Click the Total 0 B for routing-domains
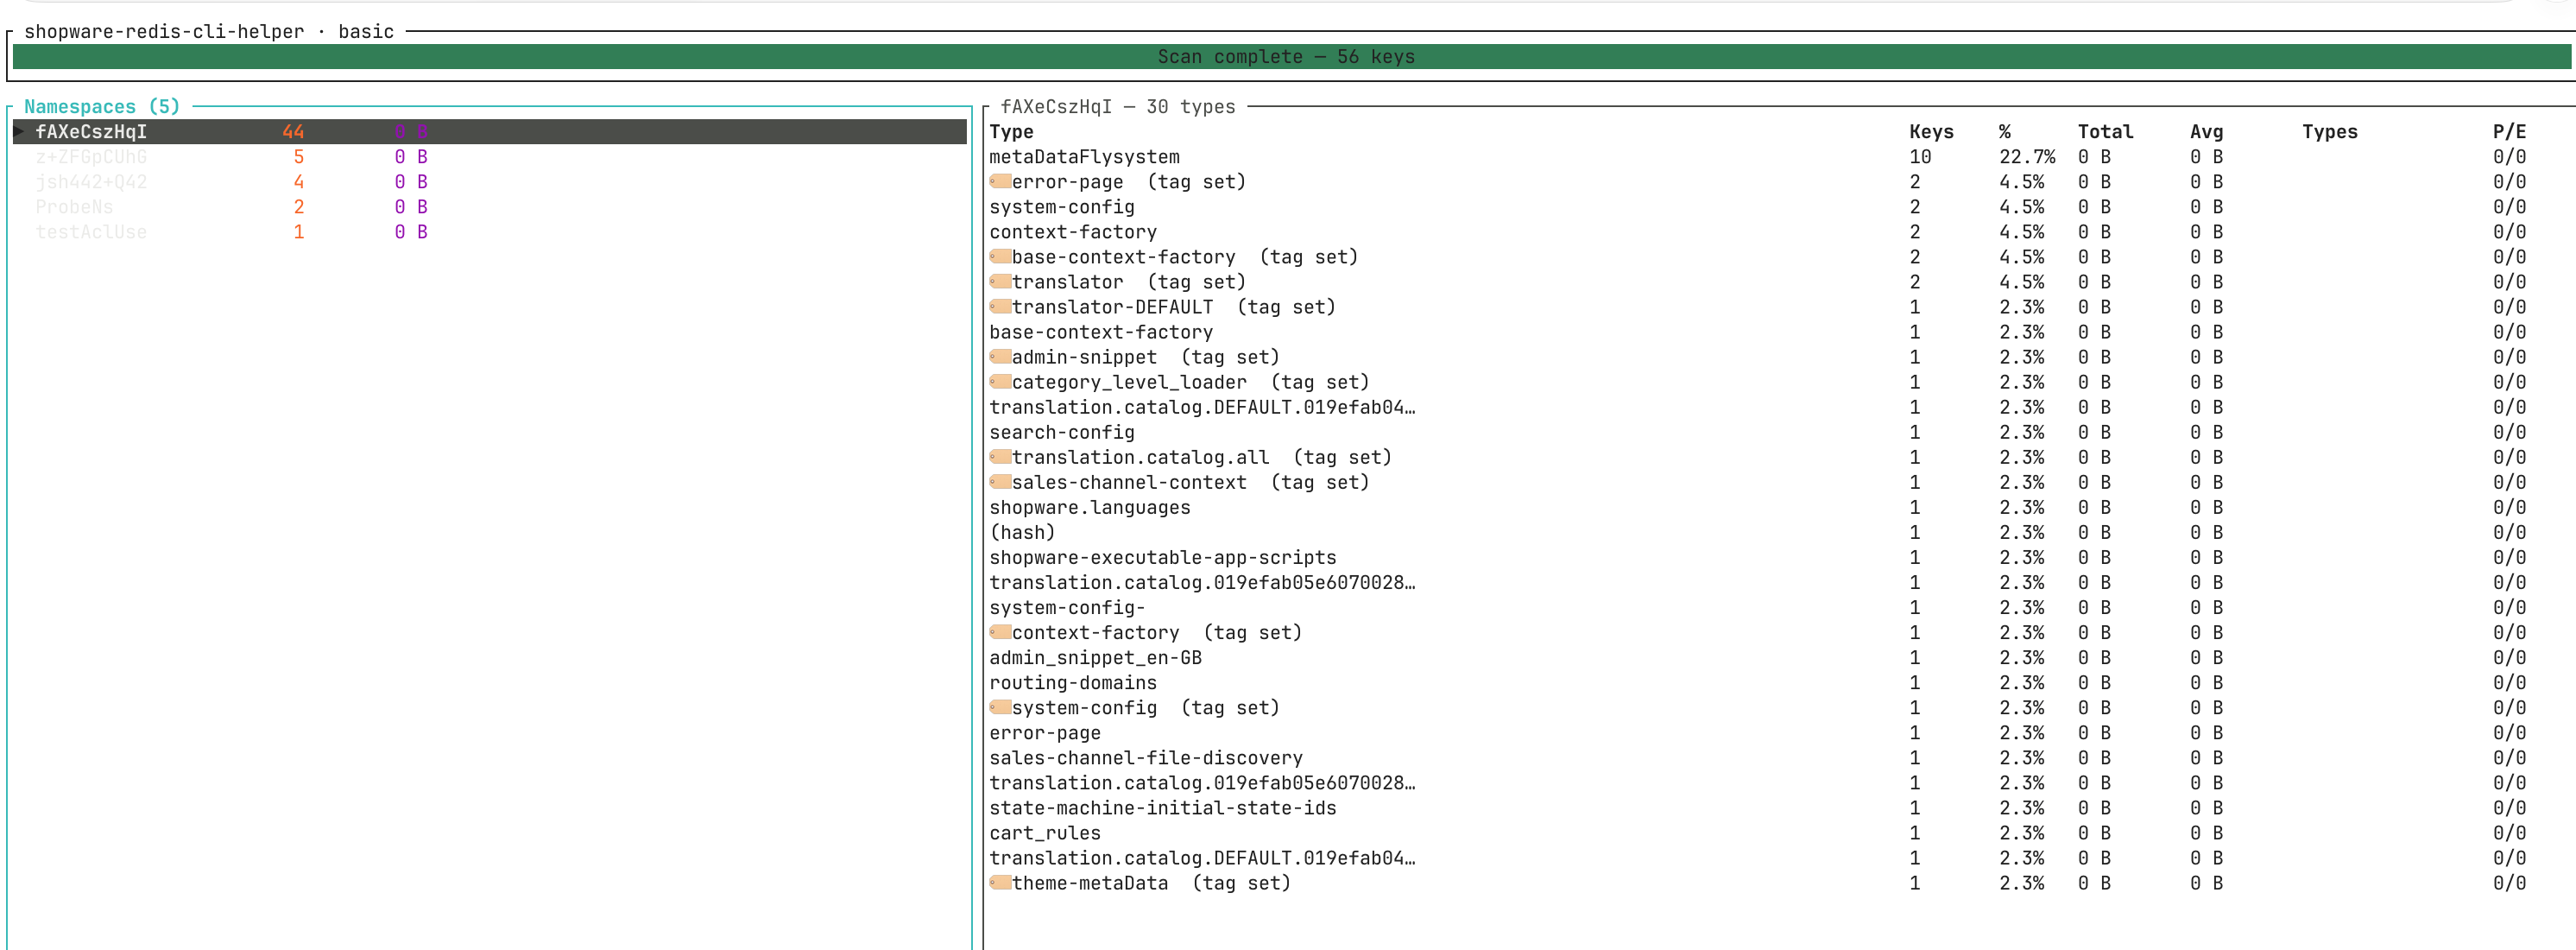Screen dimensions: 2576x950 [2094, 682]
